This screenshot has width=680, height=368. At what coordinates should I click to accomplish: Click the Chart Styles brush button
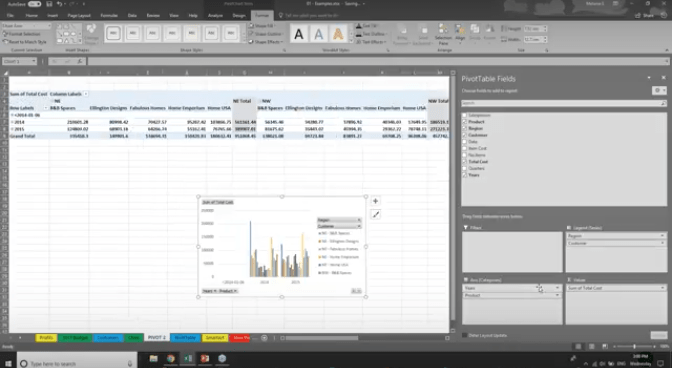point(376,215)
